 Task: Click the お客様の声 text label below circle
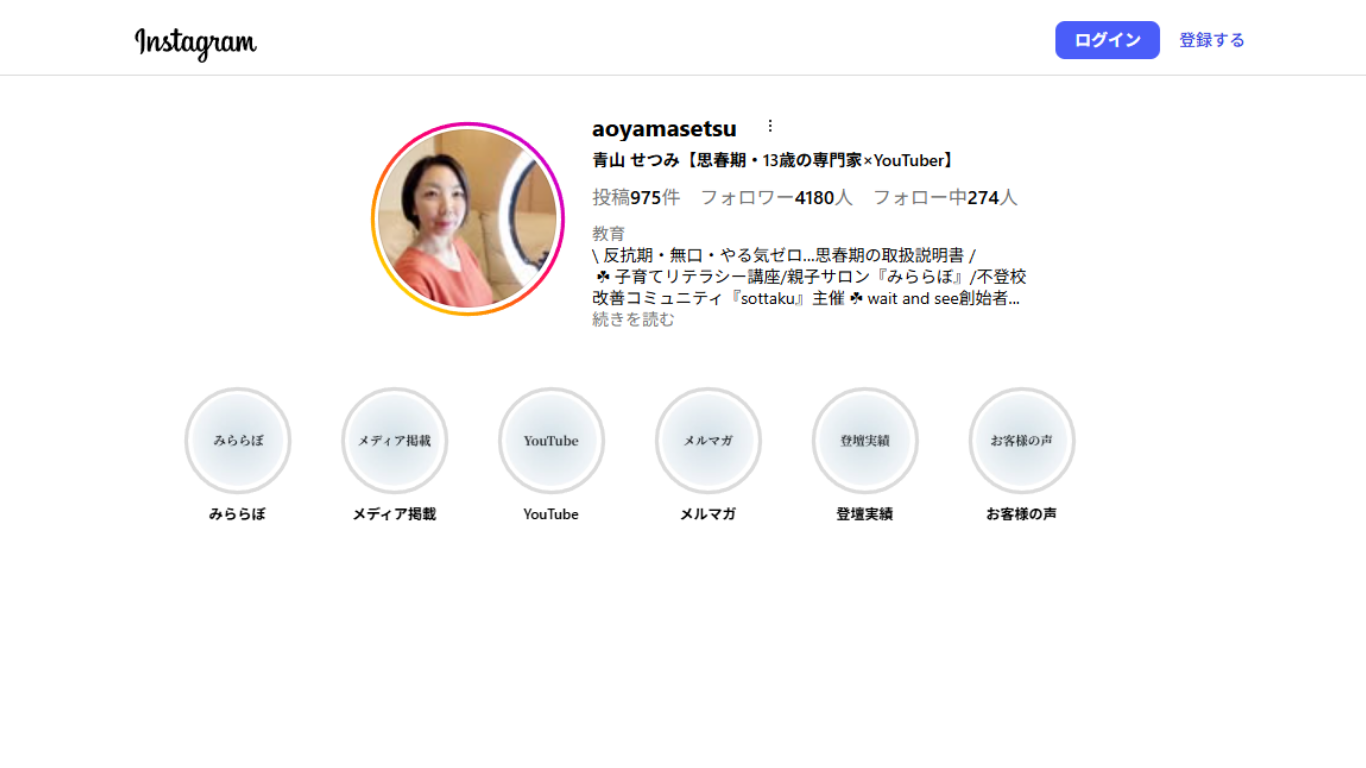[x=1022, y=514]
